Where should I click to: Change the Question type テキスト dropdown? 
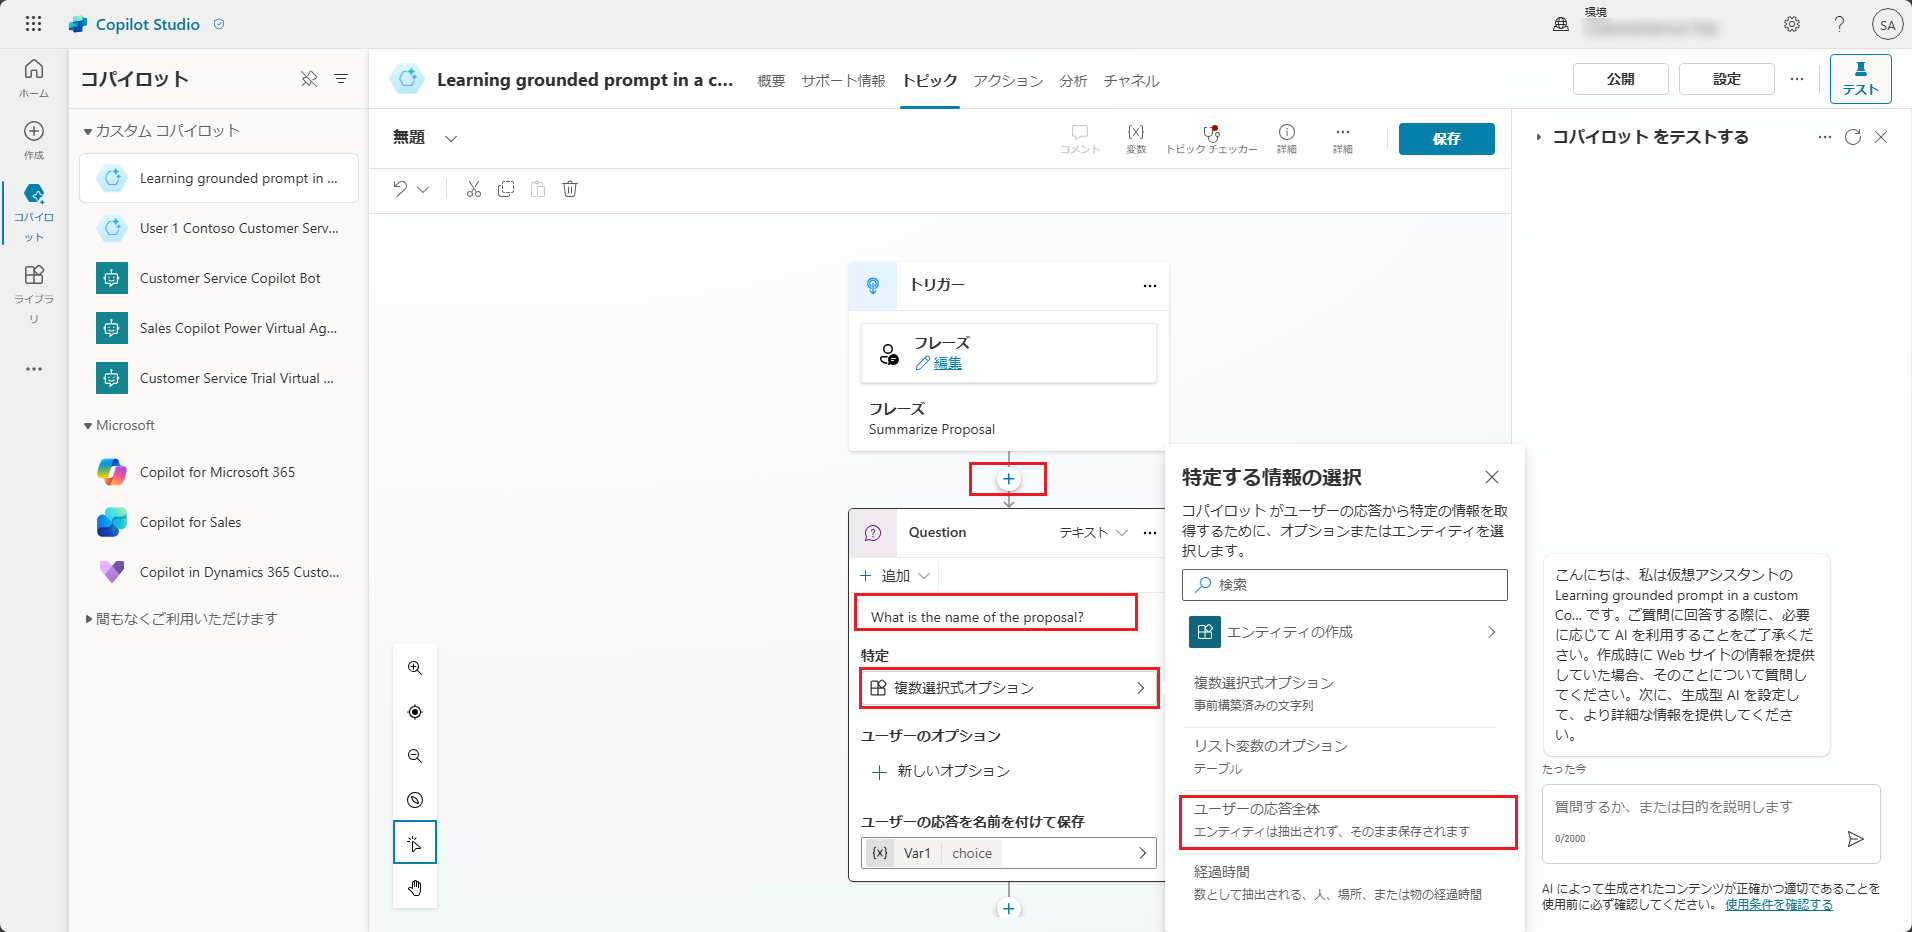click(1094, 533)
